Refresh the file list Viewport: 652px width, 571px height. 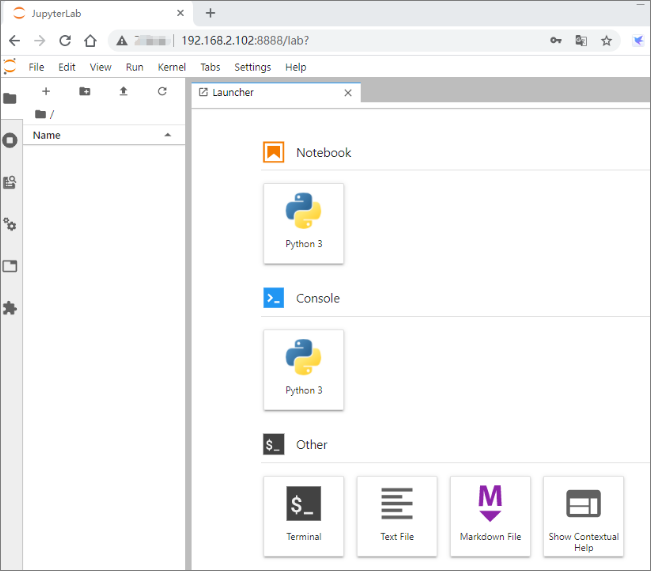click(x=162, y=91)
